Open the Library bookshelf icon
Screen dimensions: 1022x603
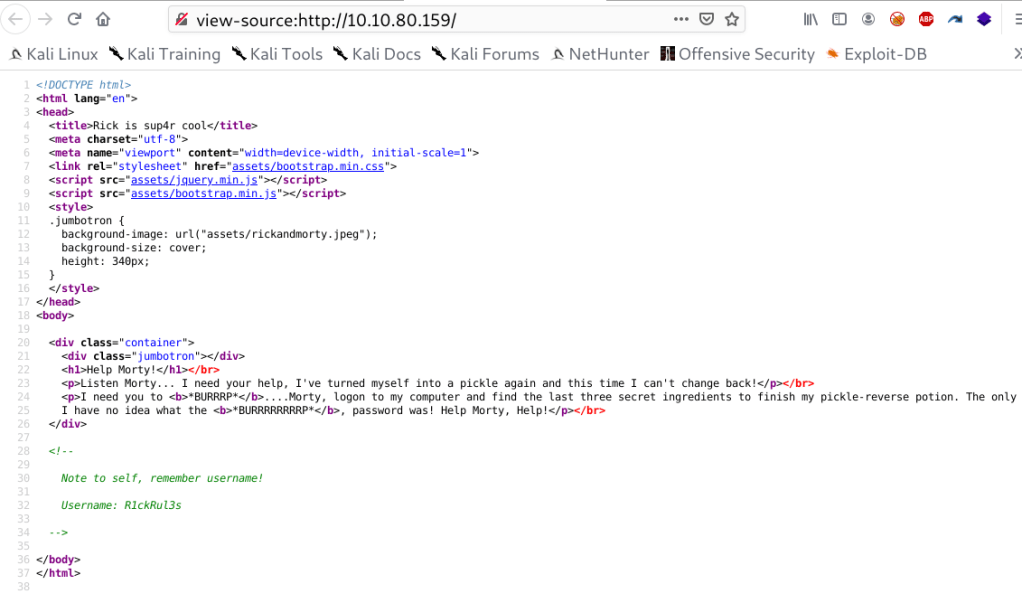coord(811,19)
